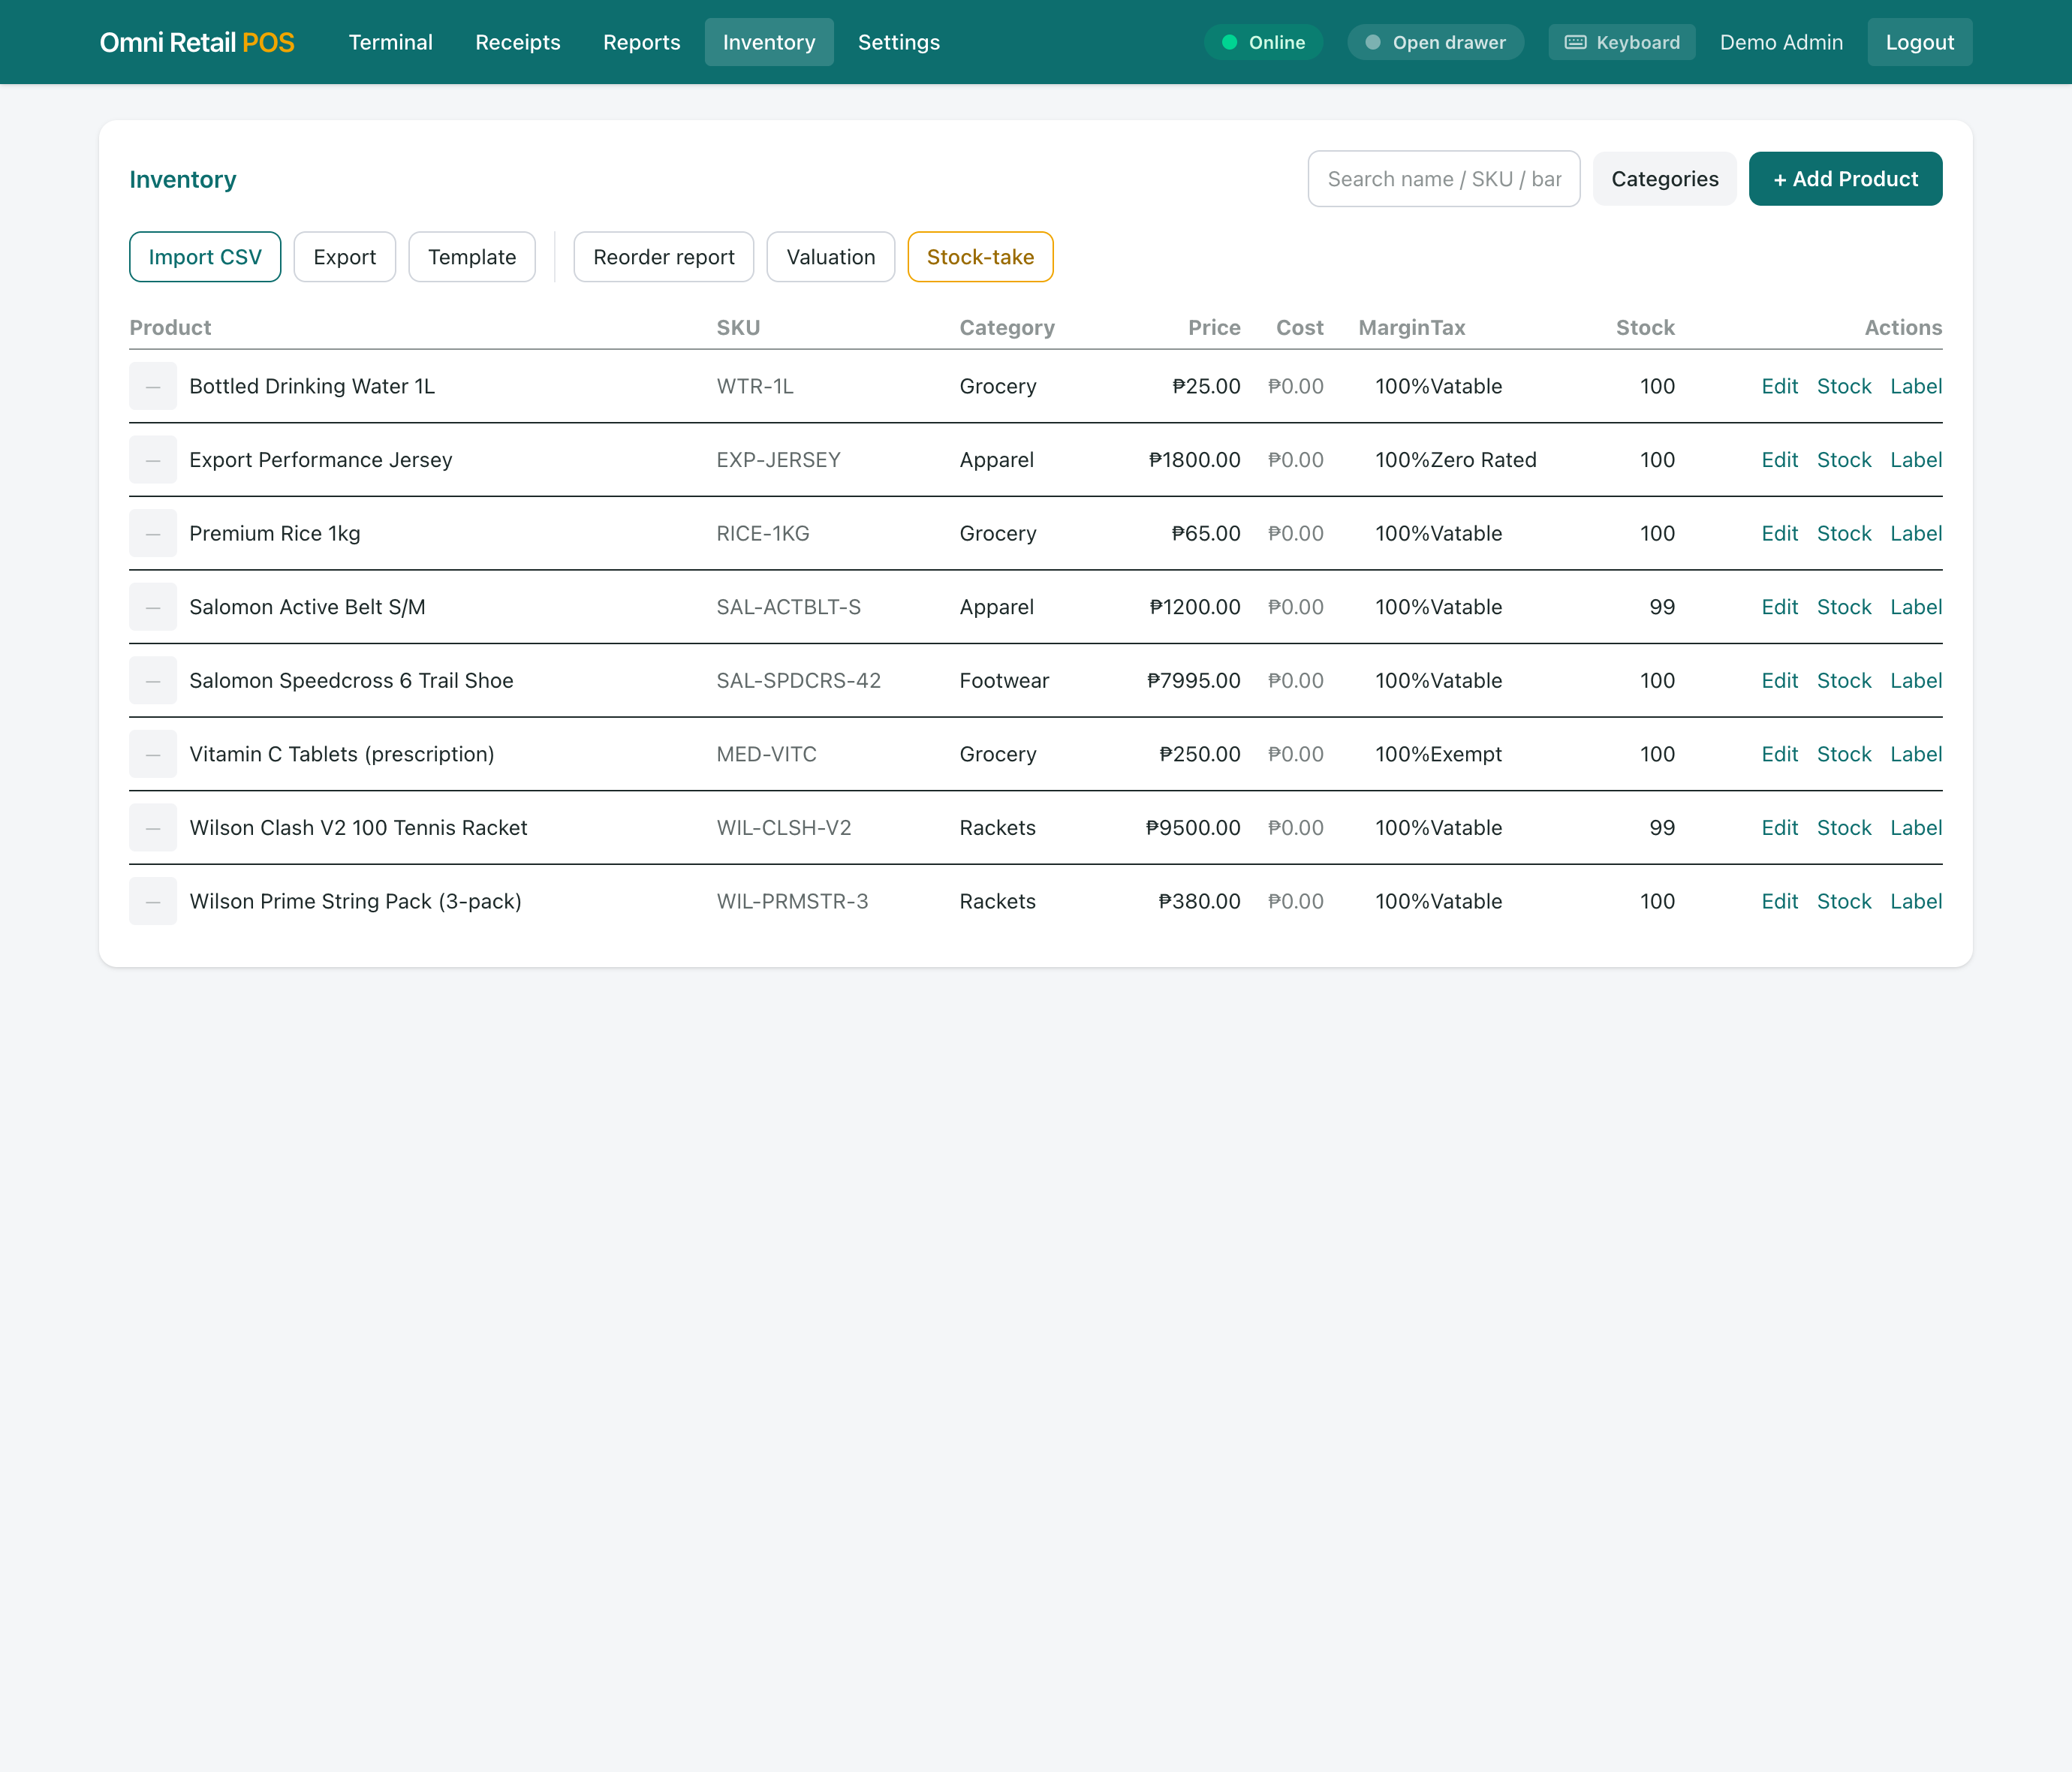Focus the Search name / SKU field
Screen dimensions: 2072x1772
coord(1443,179)
